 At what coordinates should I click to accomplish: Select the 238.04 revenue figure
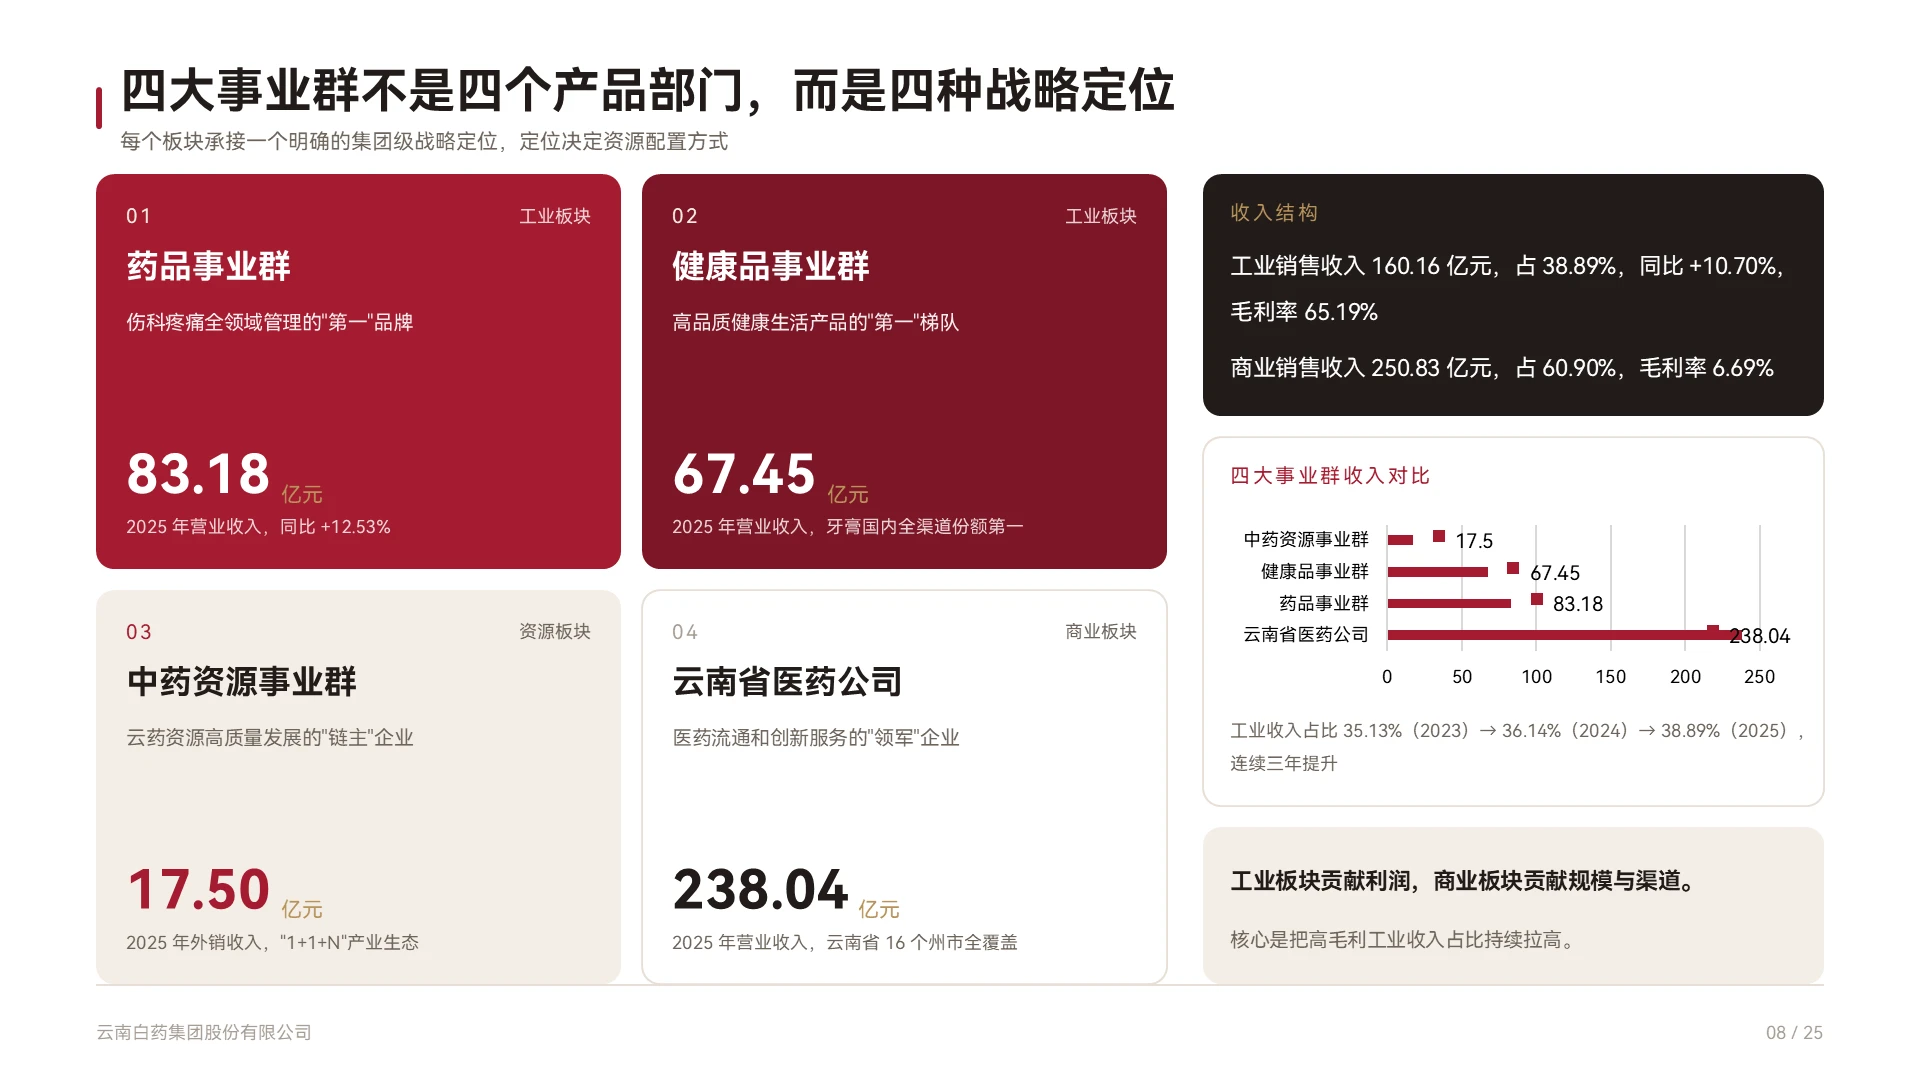(760, 889)
